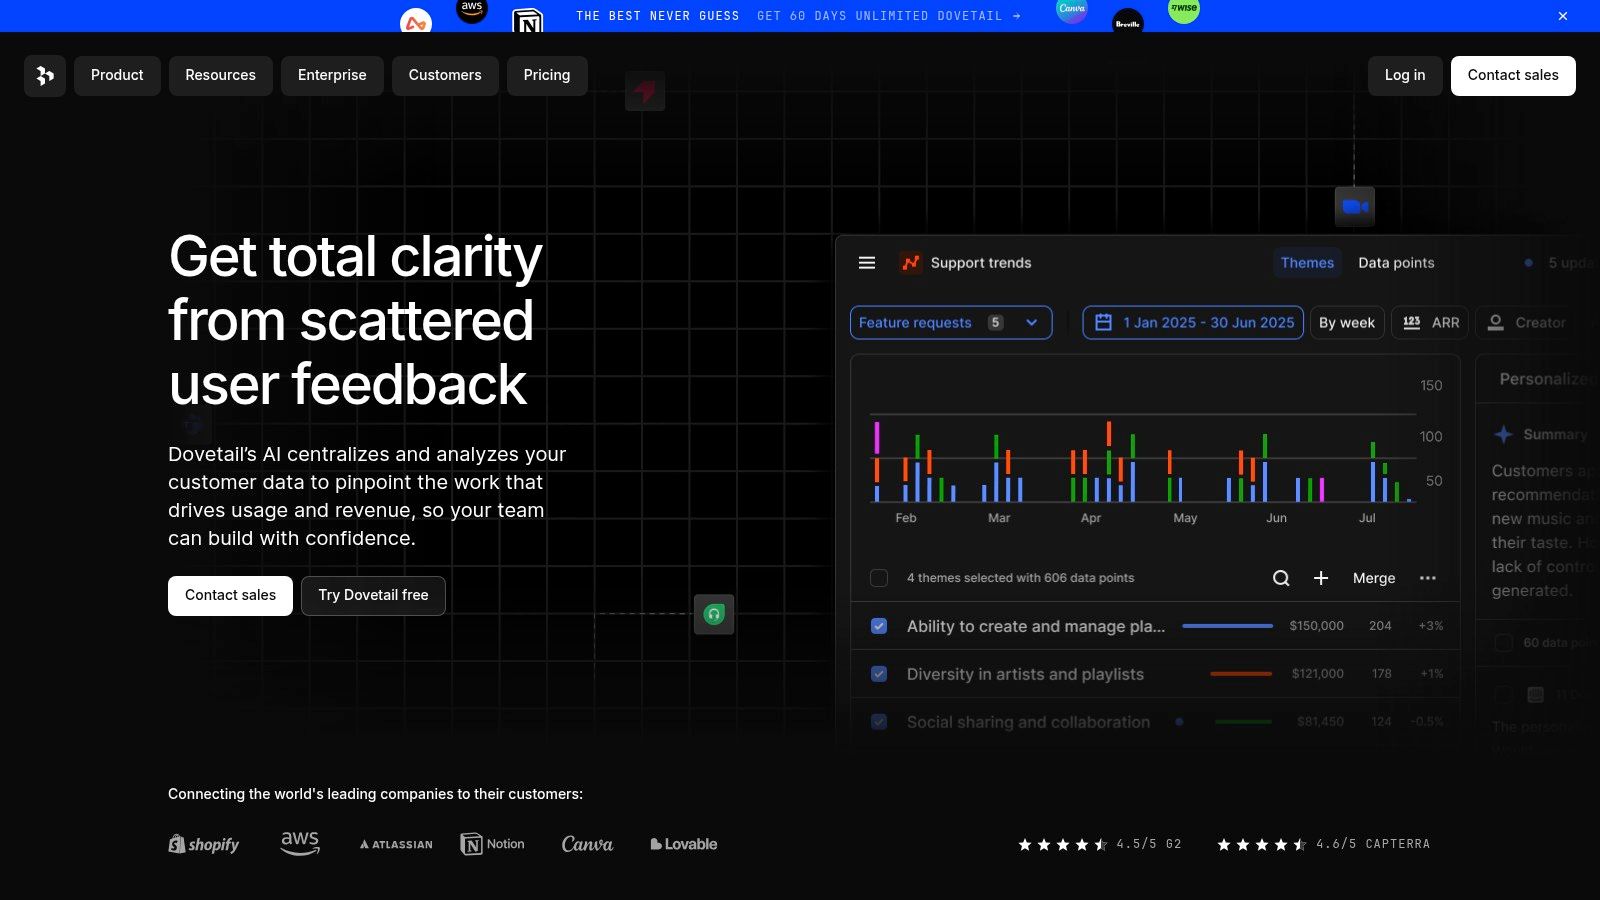Screen dimensions: 1600x900
Task: Uncheck 'Ability to create and manage' theme
Action: click(x=879, y=626)
